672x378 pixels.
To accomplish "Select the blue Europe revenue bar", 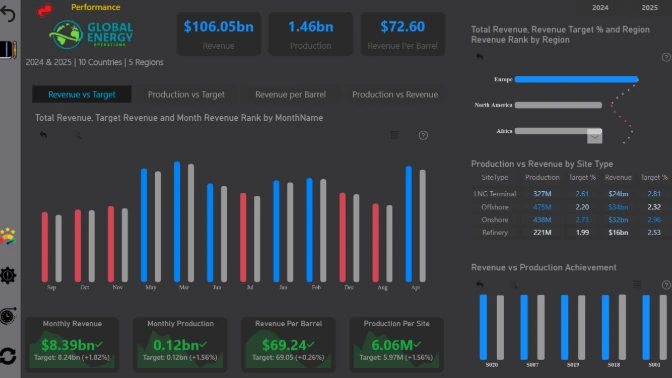I will [576, 79].
